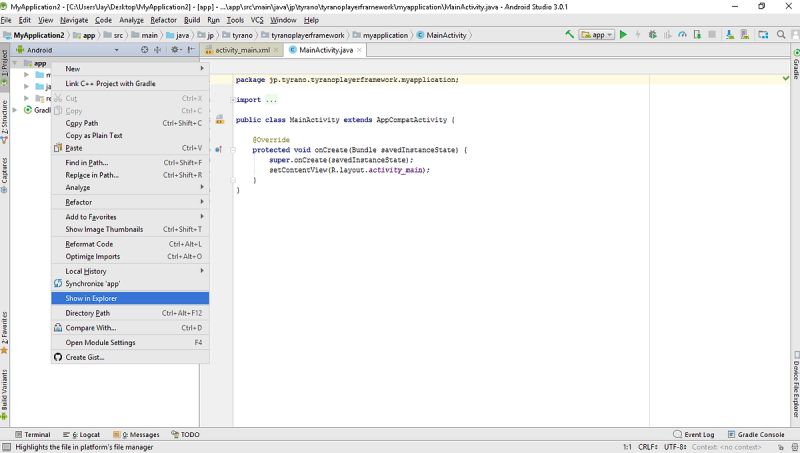Screen dimensions: 800x453
Task: Select Replace in Path...
Action: (130, 175)
